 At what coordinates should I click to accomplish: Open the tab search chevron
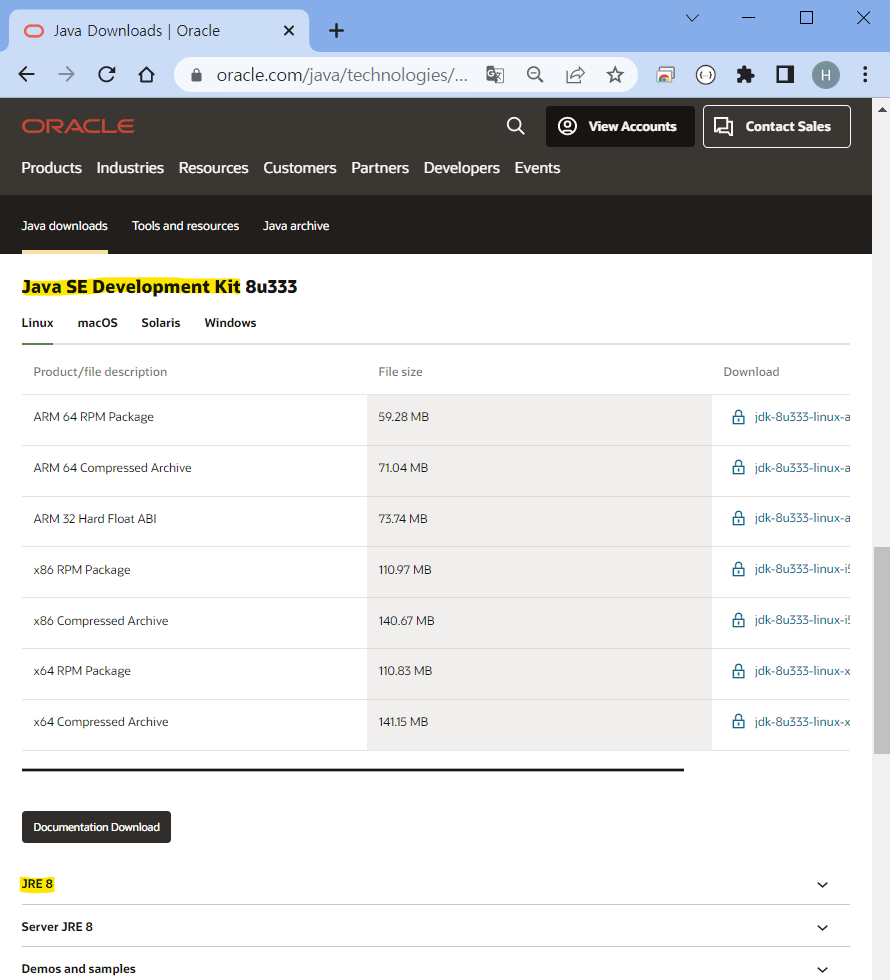click(x=692, y=18)
